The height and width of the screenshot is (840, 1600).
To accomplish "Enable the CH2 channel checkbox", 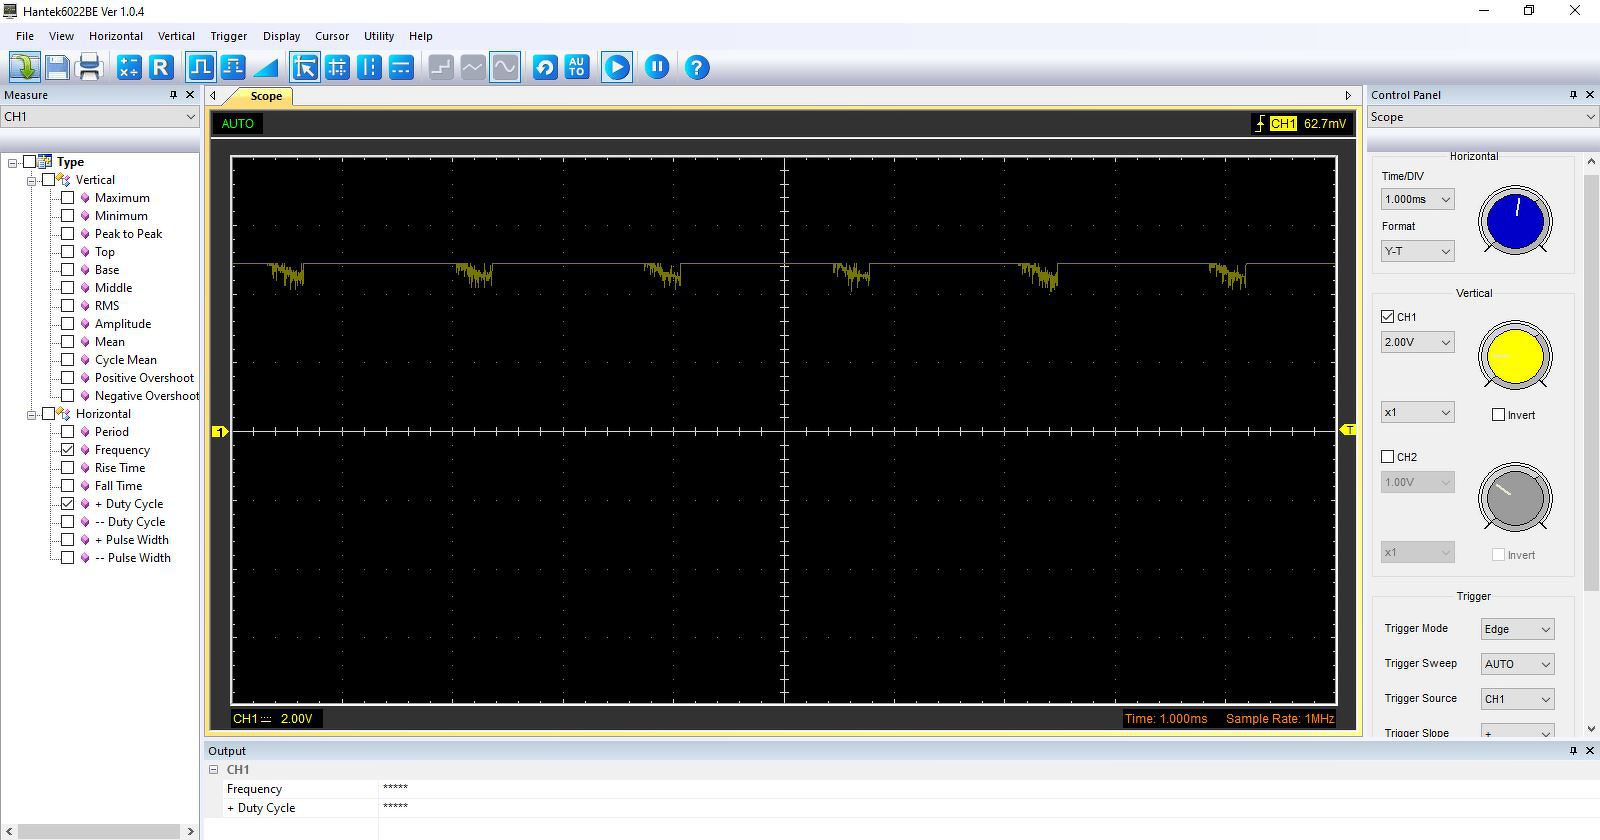I will pyautogui.click(x=1387, y=456).
